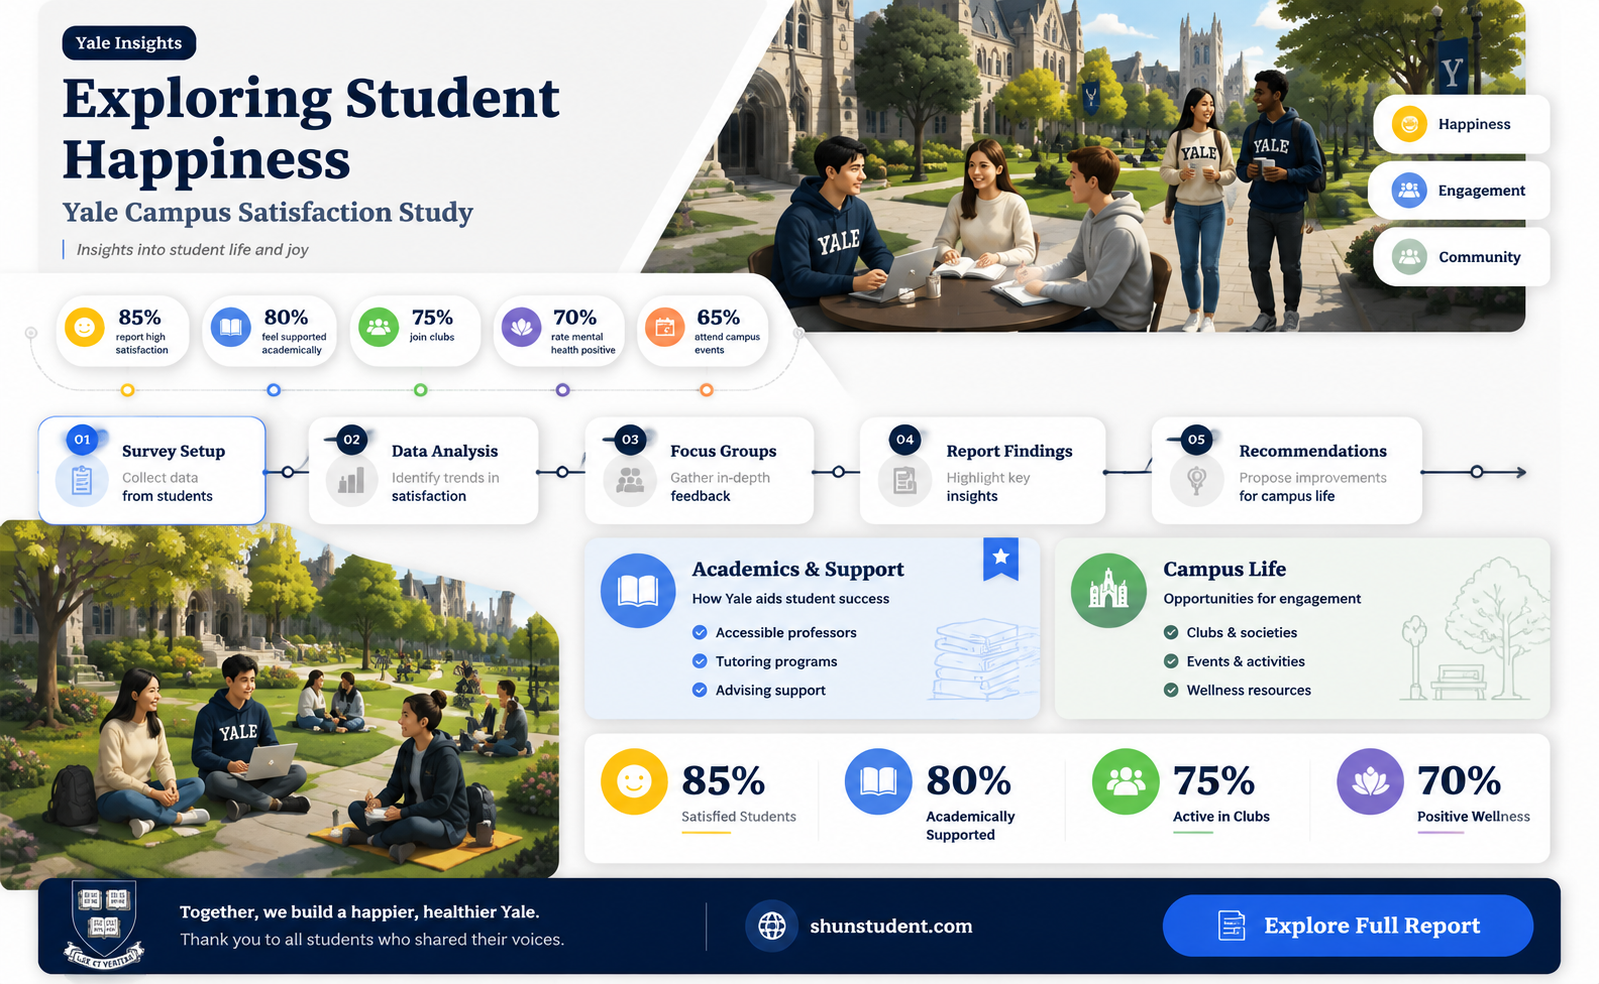Click the purple lotus icon beside 70% Positive Wellness
The width and height of the screenshot is (1599, 984).
1371,782
